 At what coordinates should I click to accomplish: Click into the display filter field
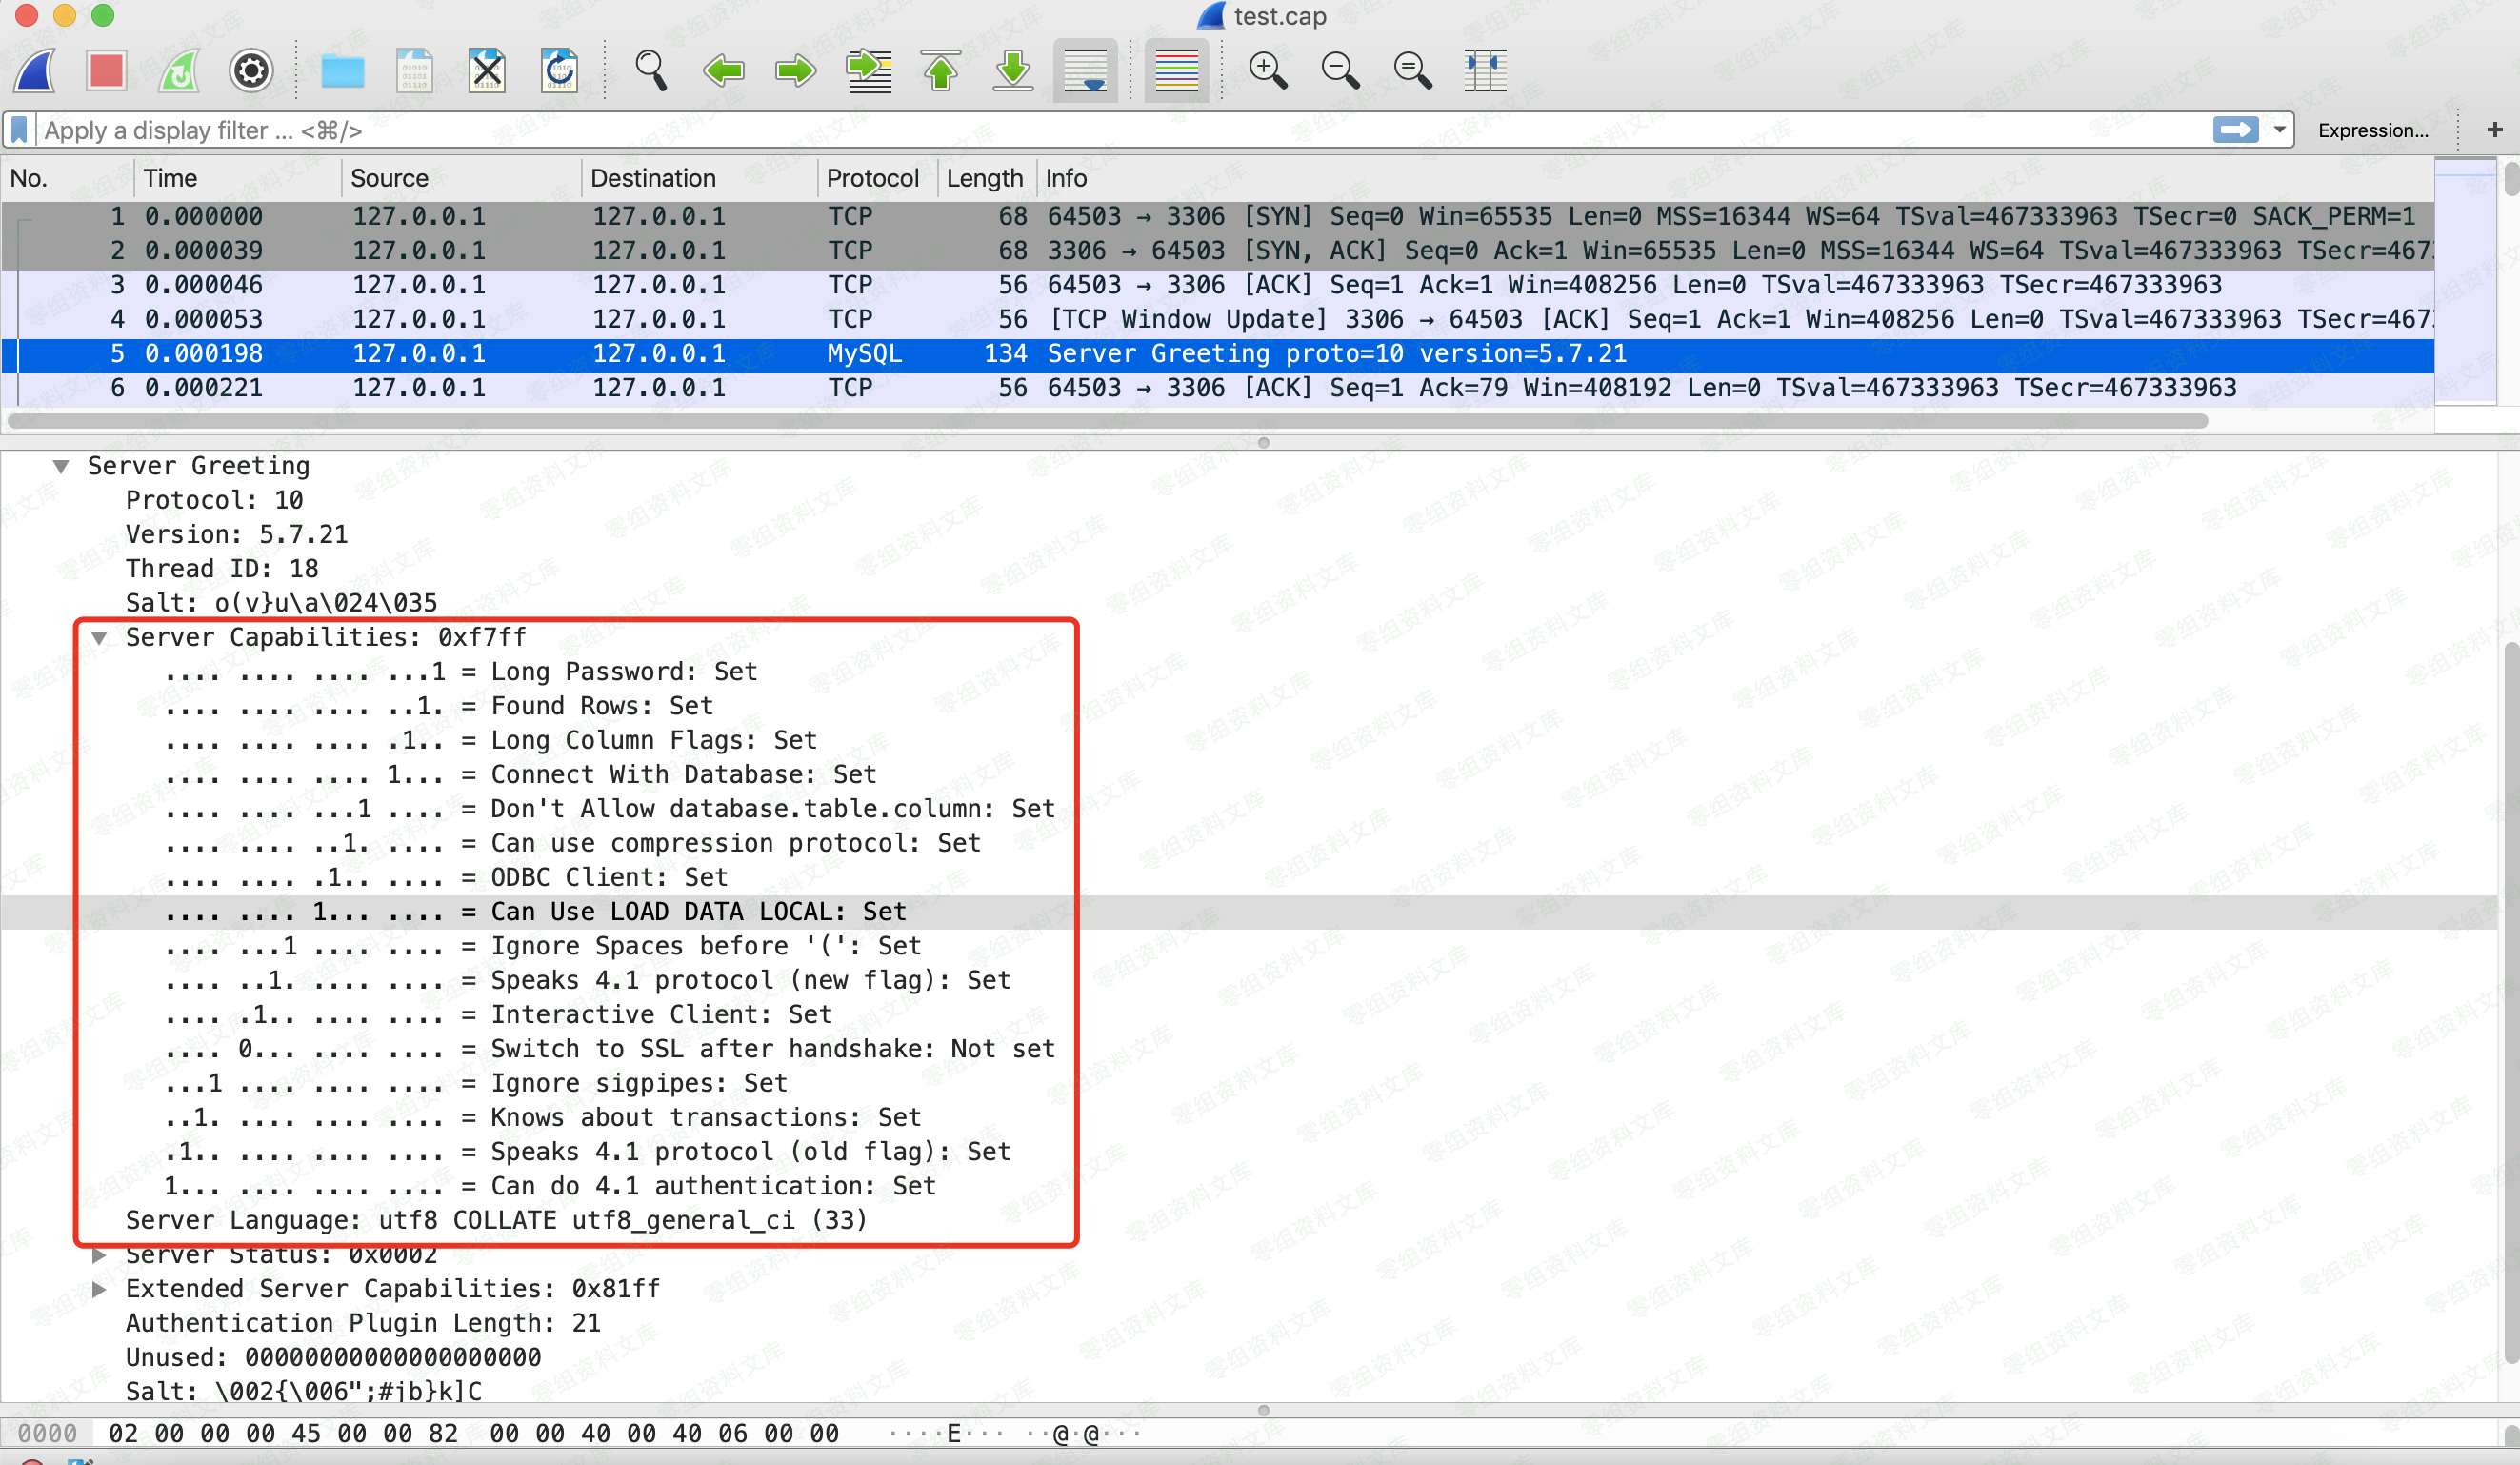click(x=1100, y=130)
